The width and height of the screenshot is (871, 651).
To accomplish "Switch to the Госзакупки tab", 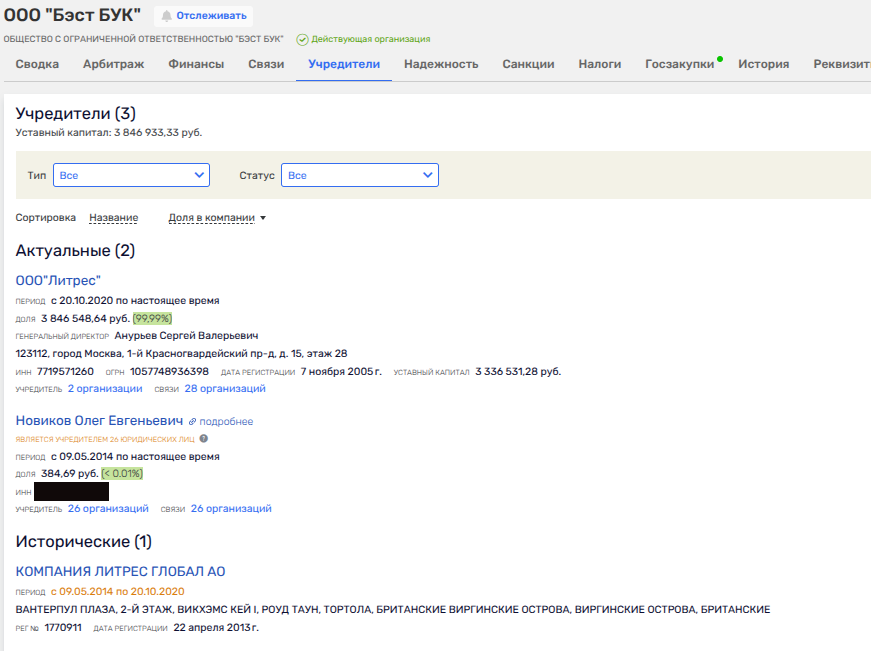I will [680, 64].
